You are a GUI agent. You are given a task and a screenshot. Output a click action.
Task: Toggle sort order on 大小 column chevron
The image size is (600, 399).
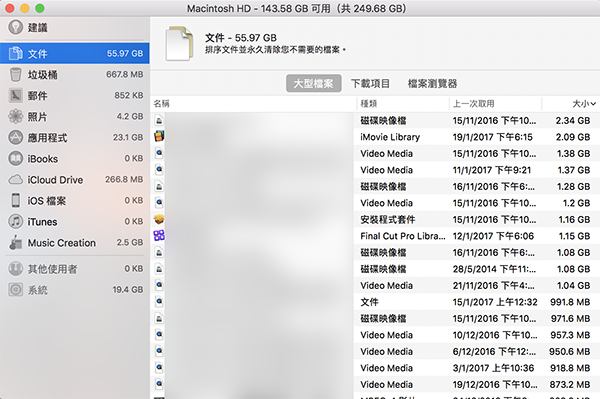(593, 104)
